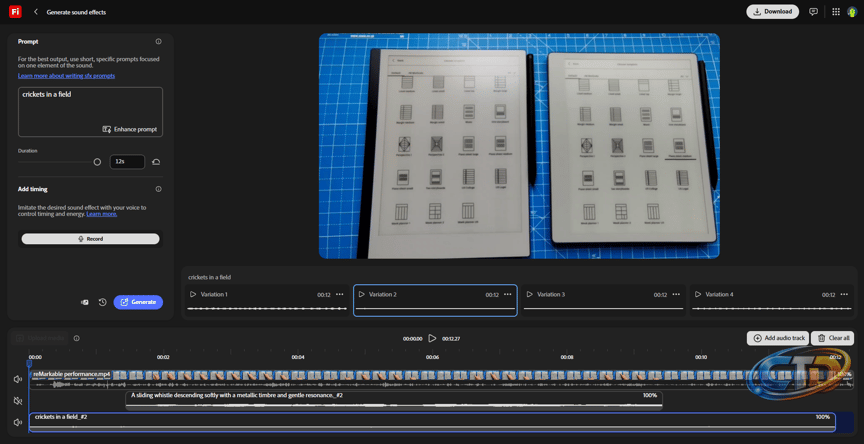Open the Adobe Firefly home logo
This screenshot has width=864, height=444.
click(x=15, y=12)
